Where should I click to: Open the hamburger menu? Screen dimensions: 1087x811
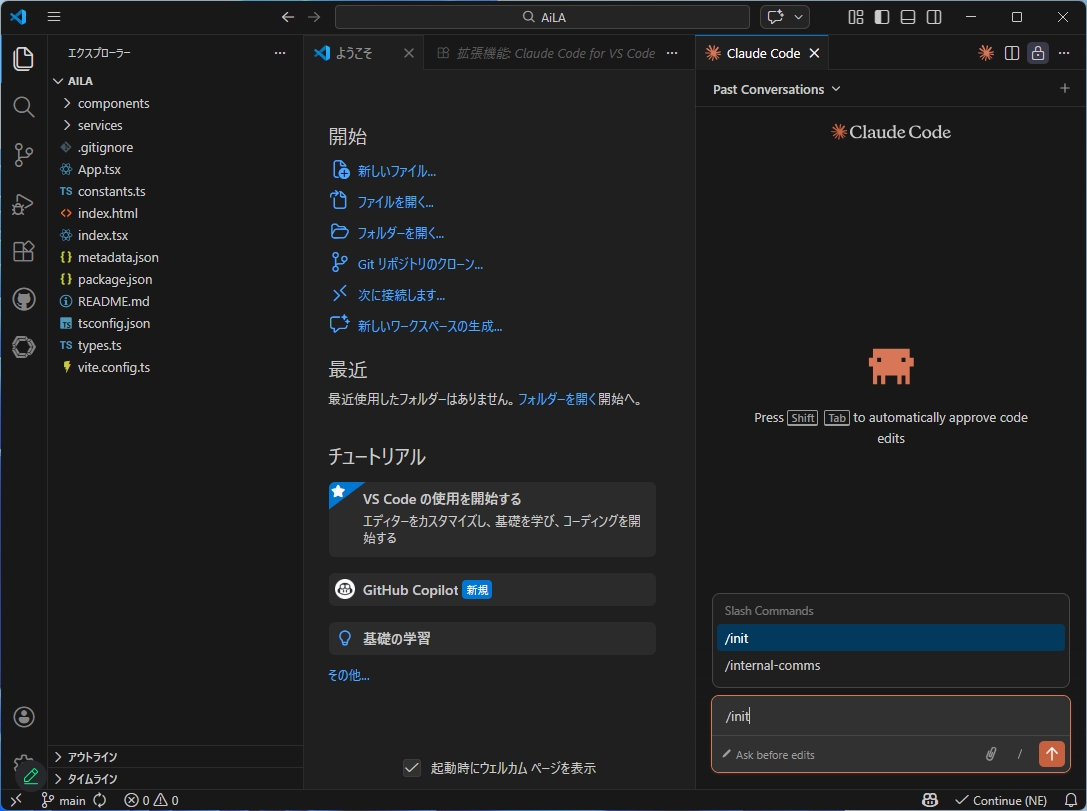54,16
